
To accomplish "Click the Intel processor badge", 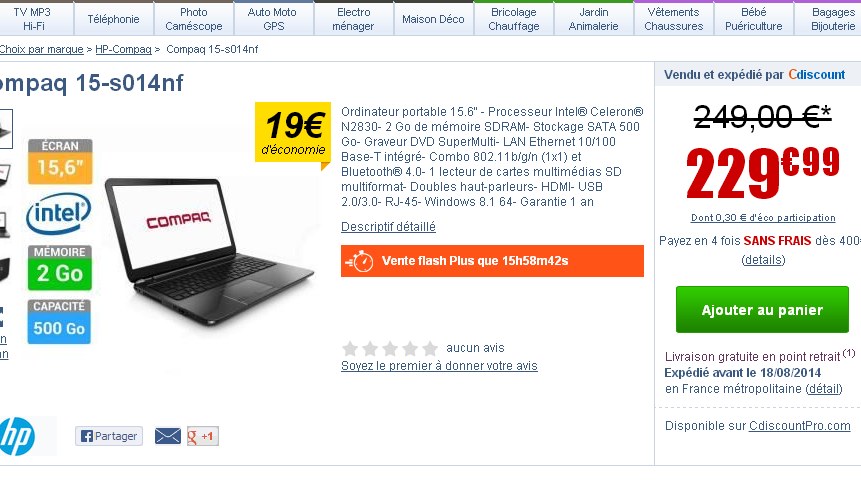I will 59,214.
